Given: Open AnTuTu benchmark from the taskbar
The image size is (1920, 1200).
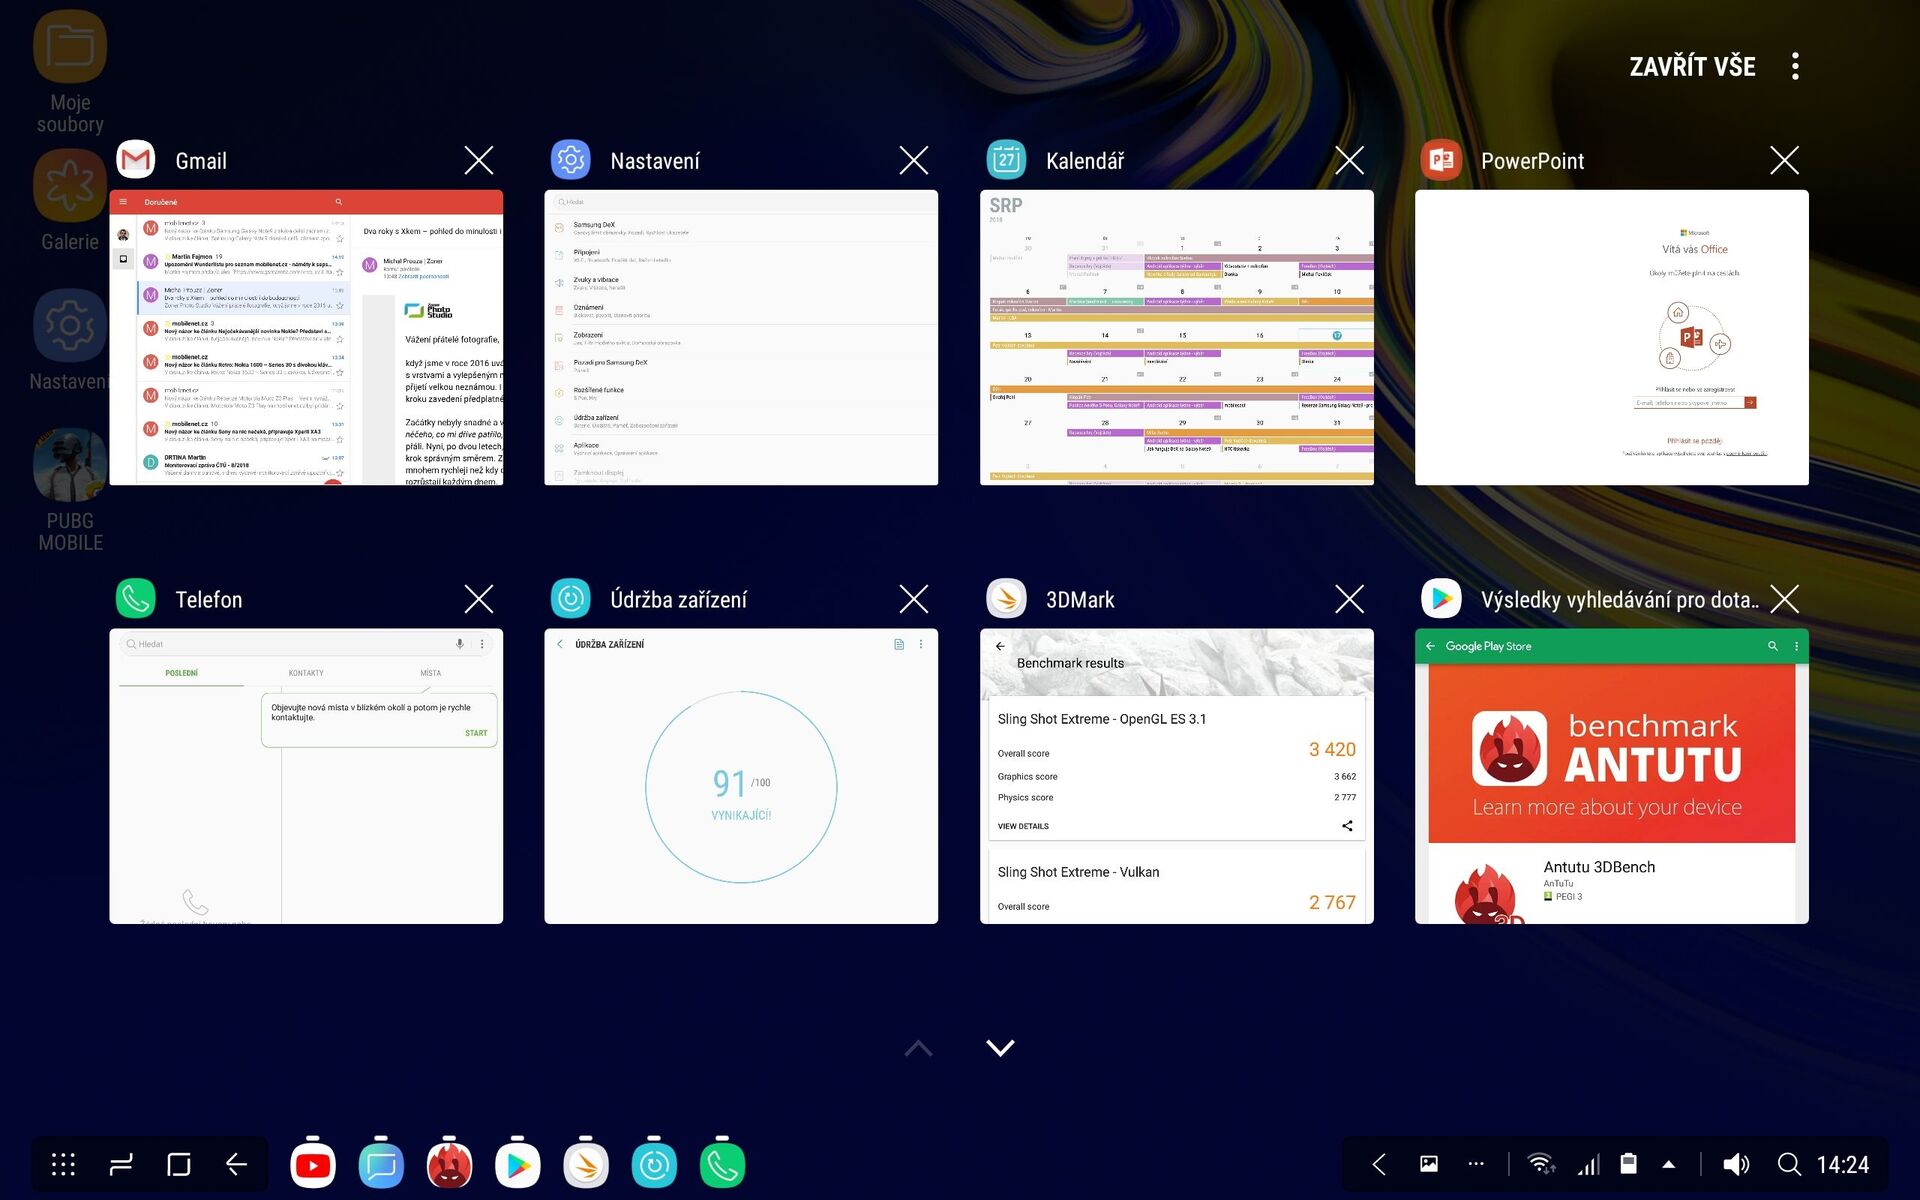Looking at the screenshot, I should point(449,1164).
